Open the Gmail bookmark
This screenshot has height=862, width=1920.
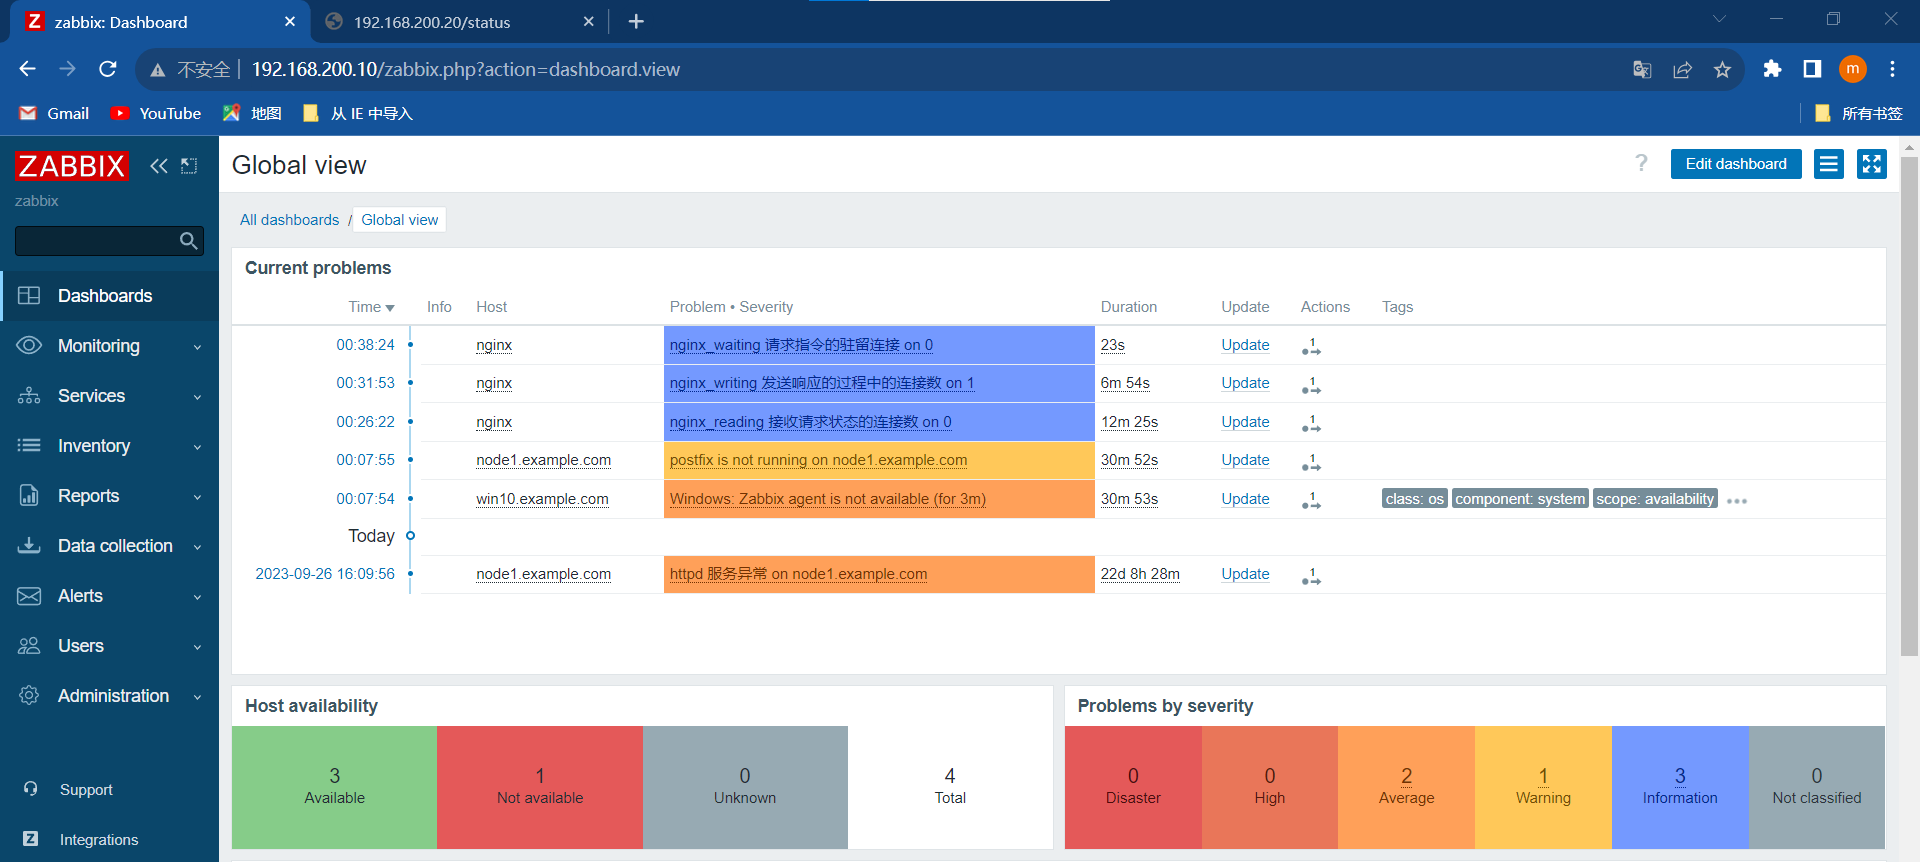[55, 113]
